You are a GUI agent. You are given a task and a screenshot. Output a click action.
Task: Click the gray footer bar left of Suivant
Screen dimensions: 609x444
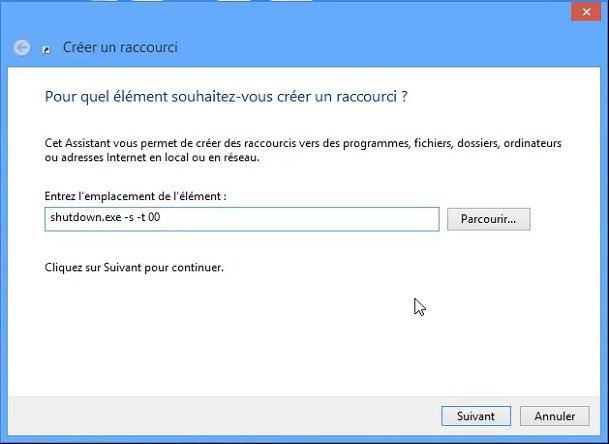click(x=220, y=415)
